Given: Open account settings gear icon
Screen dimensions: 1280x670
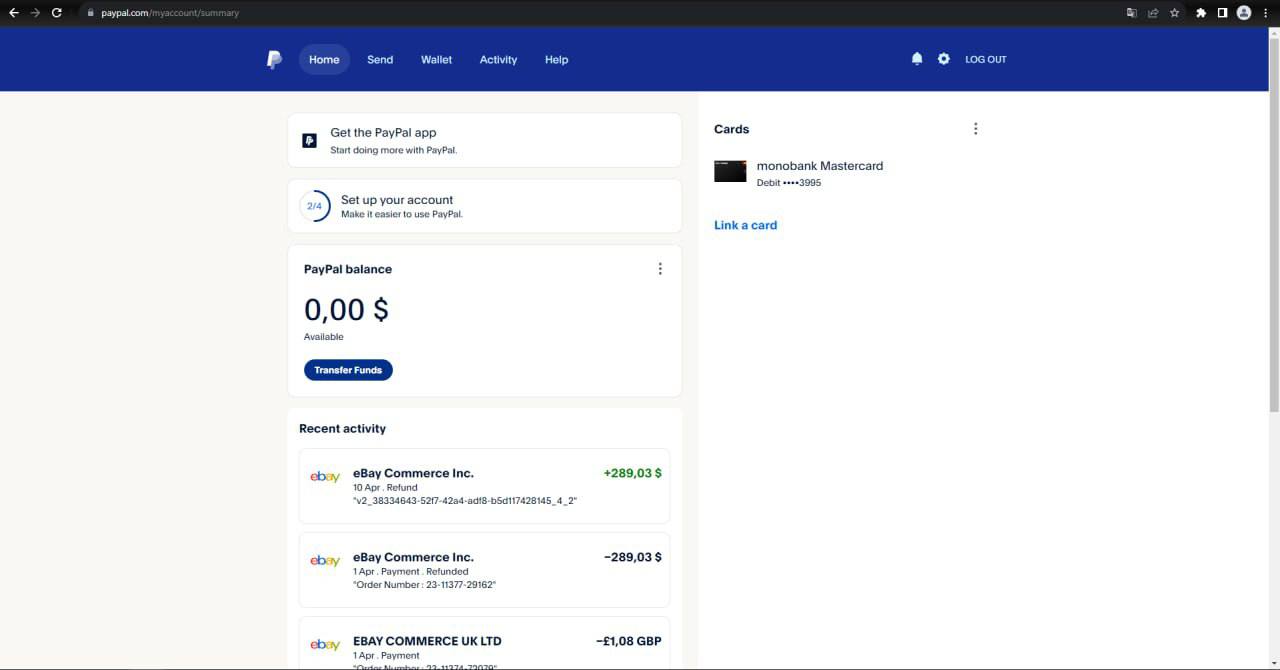Looking at the screenshot, I should coord(943,59).
